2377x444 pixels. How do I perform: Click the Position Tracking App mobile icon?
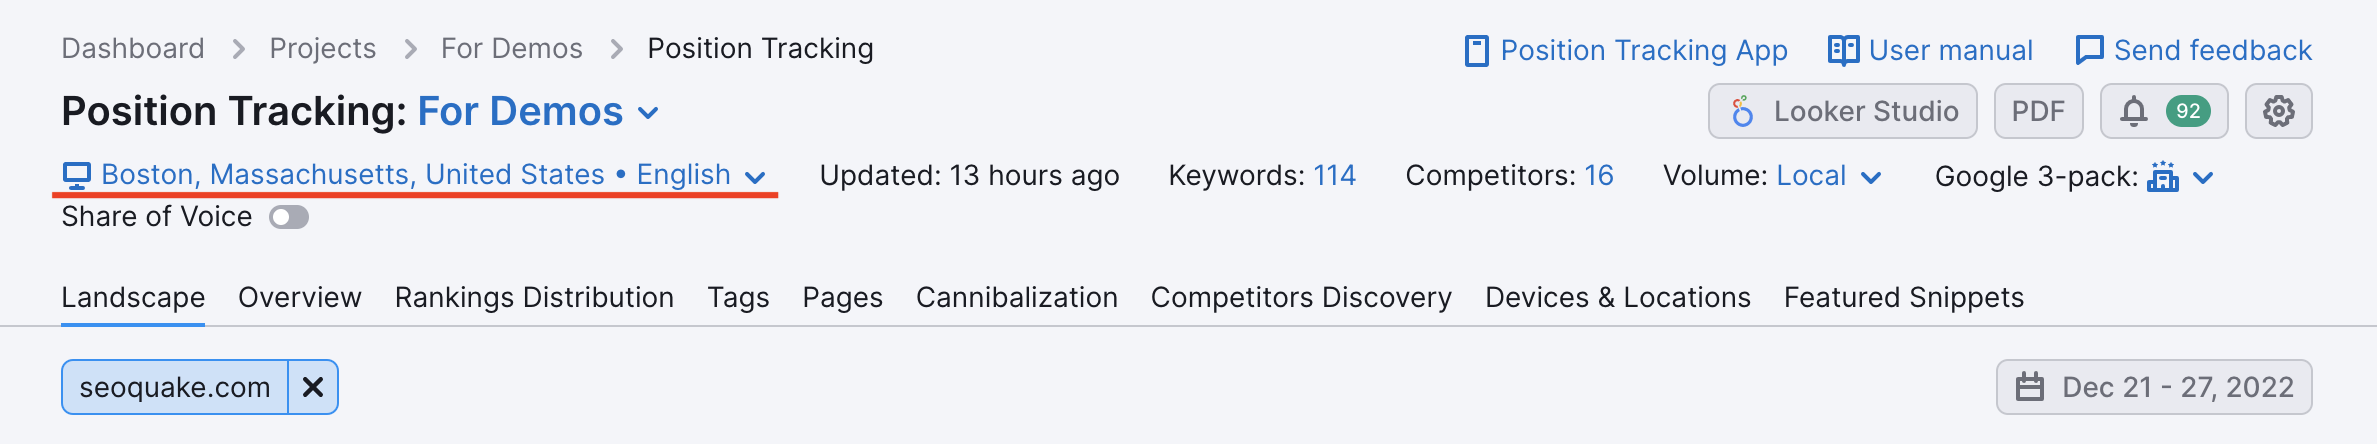1476,50
